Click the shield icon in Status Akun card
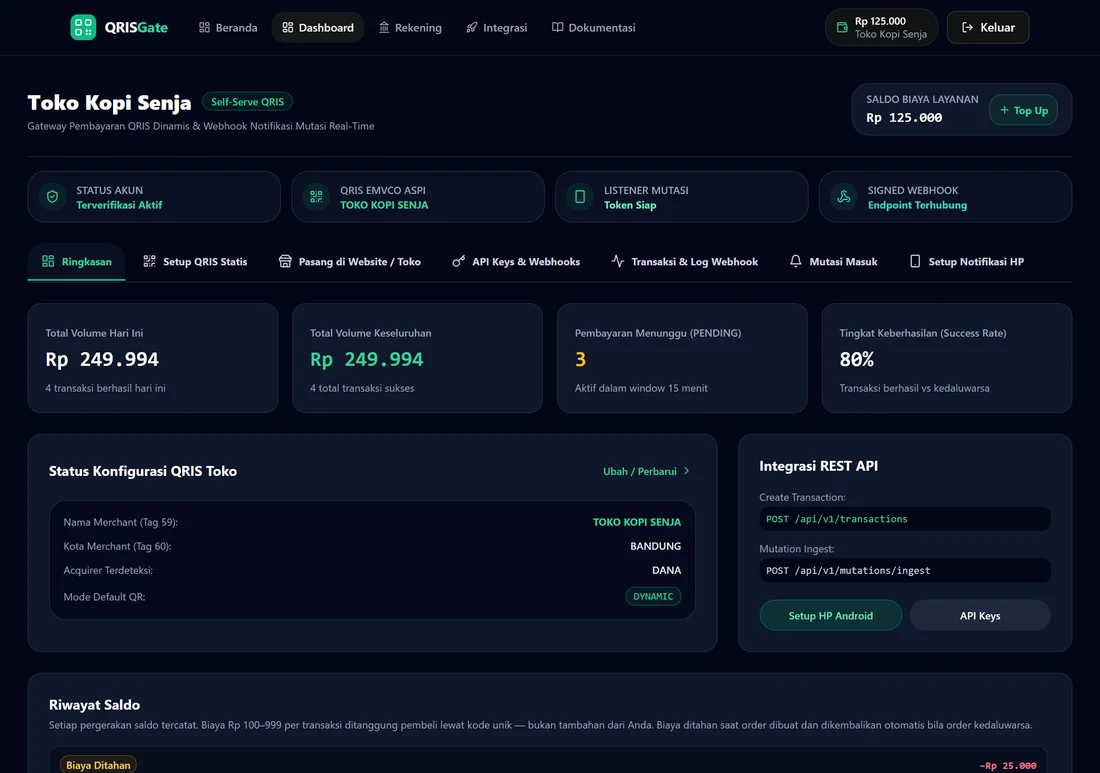Screen dimensions: 1100x773 coord(53,197)
